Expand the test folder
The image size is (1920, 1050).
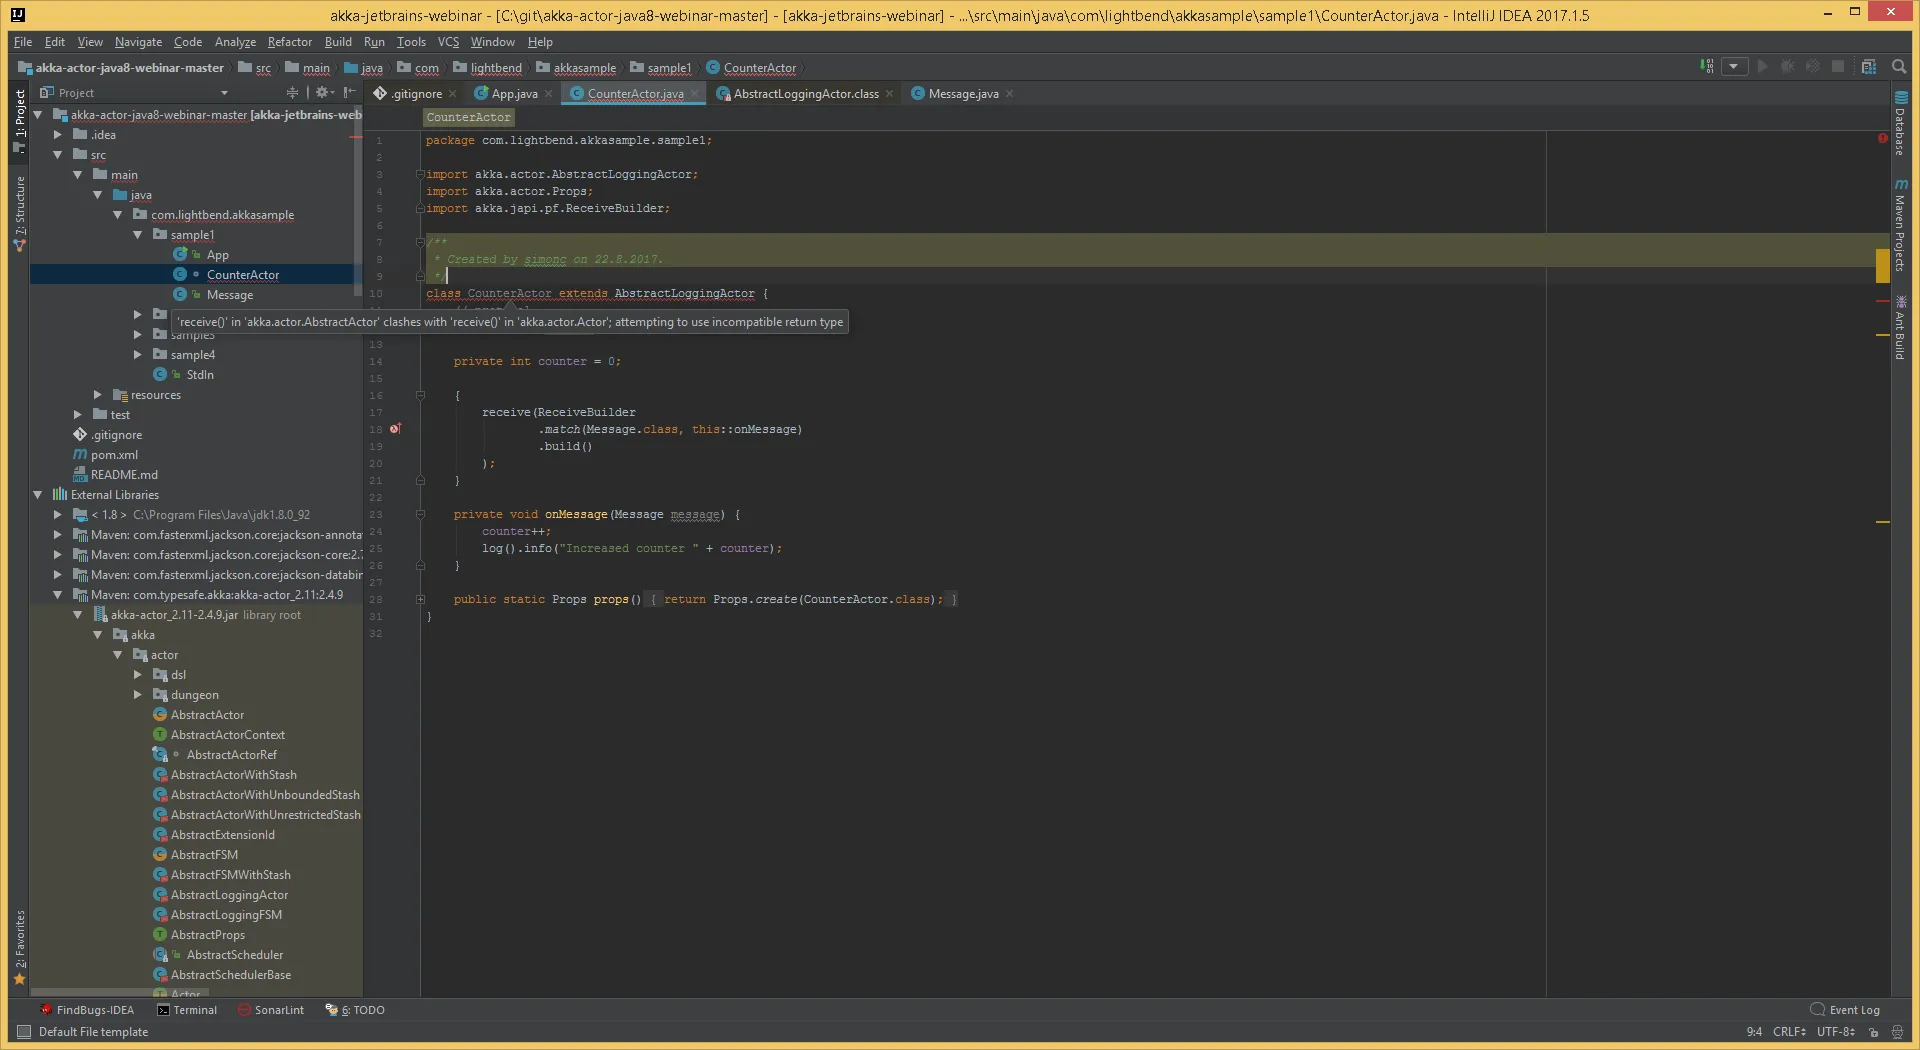pos(78,415)
